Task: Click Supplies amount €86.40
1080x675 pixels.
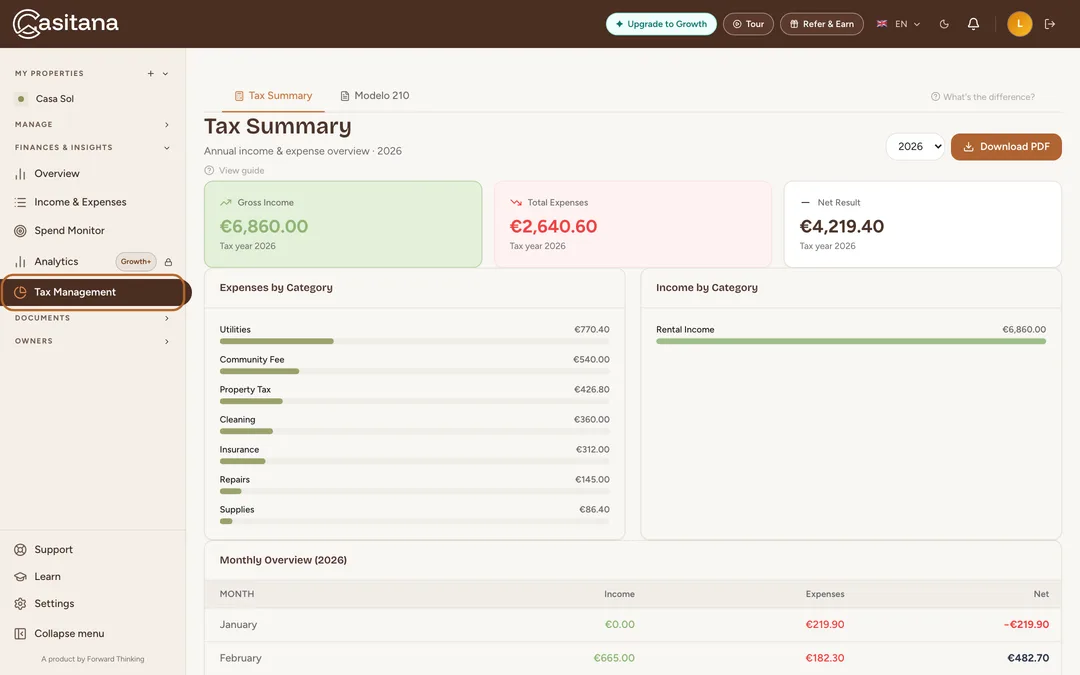Action: click(594, 510)
